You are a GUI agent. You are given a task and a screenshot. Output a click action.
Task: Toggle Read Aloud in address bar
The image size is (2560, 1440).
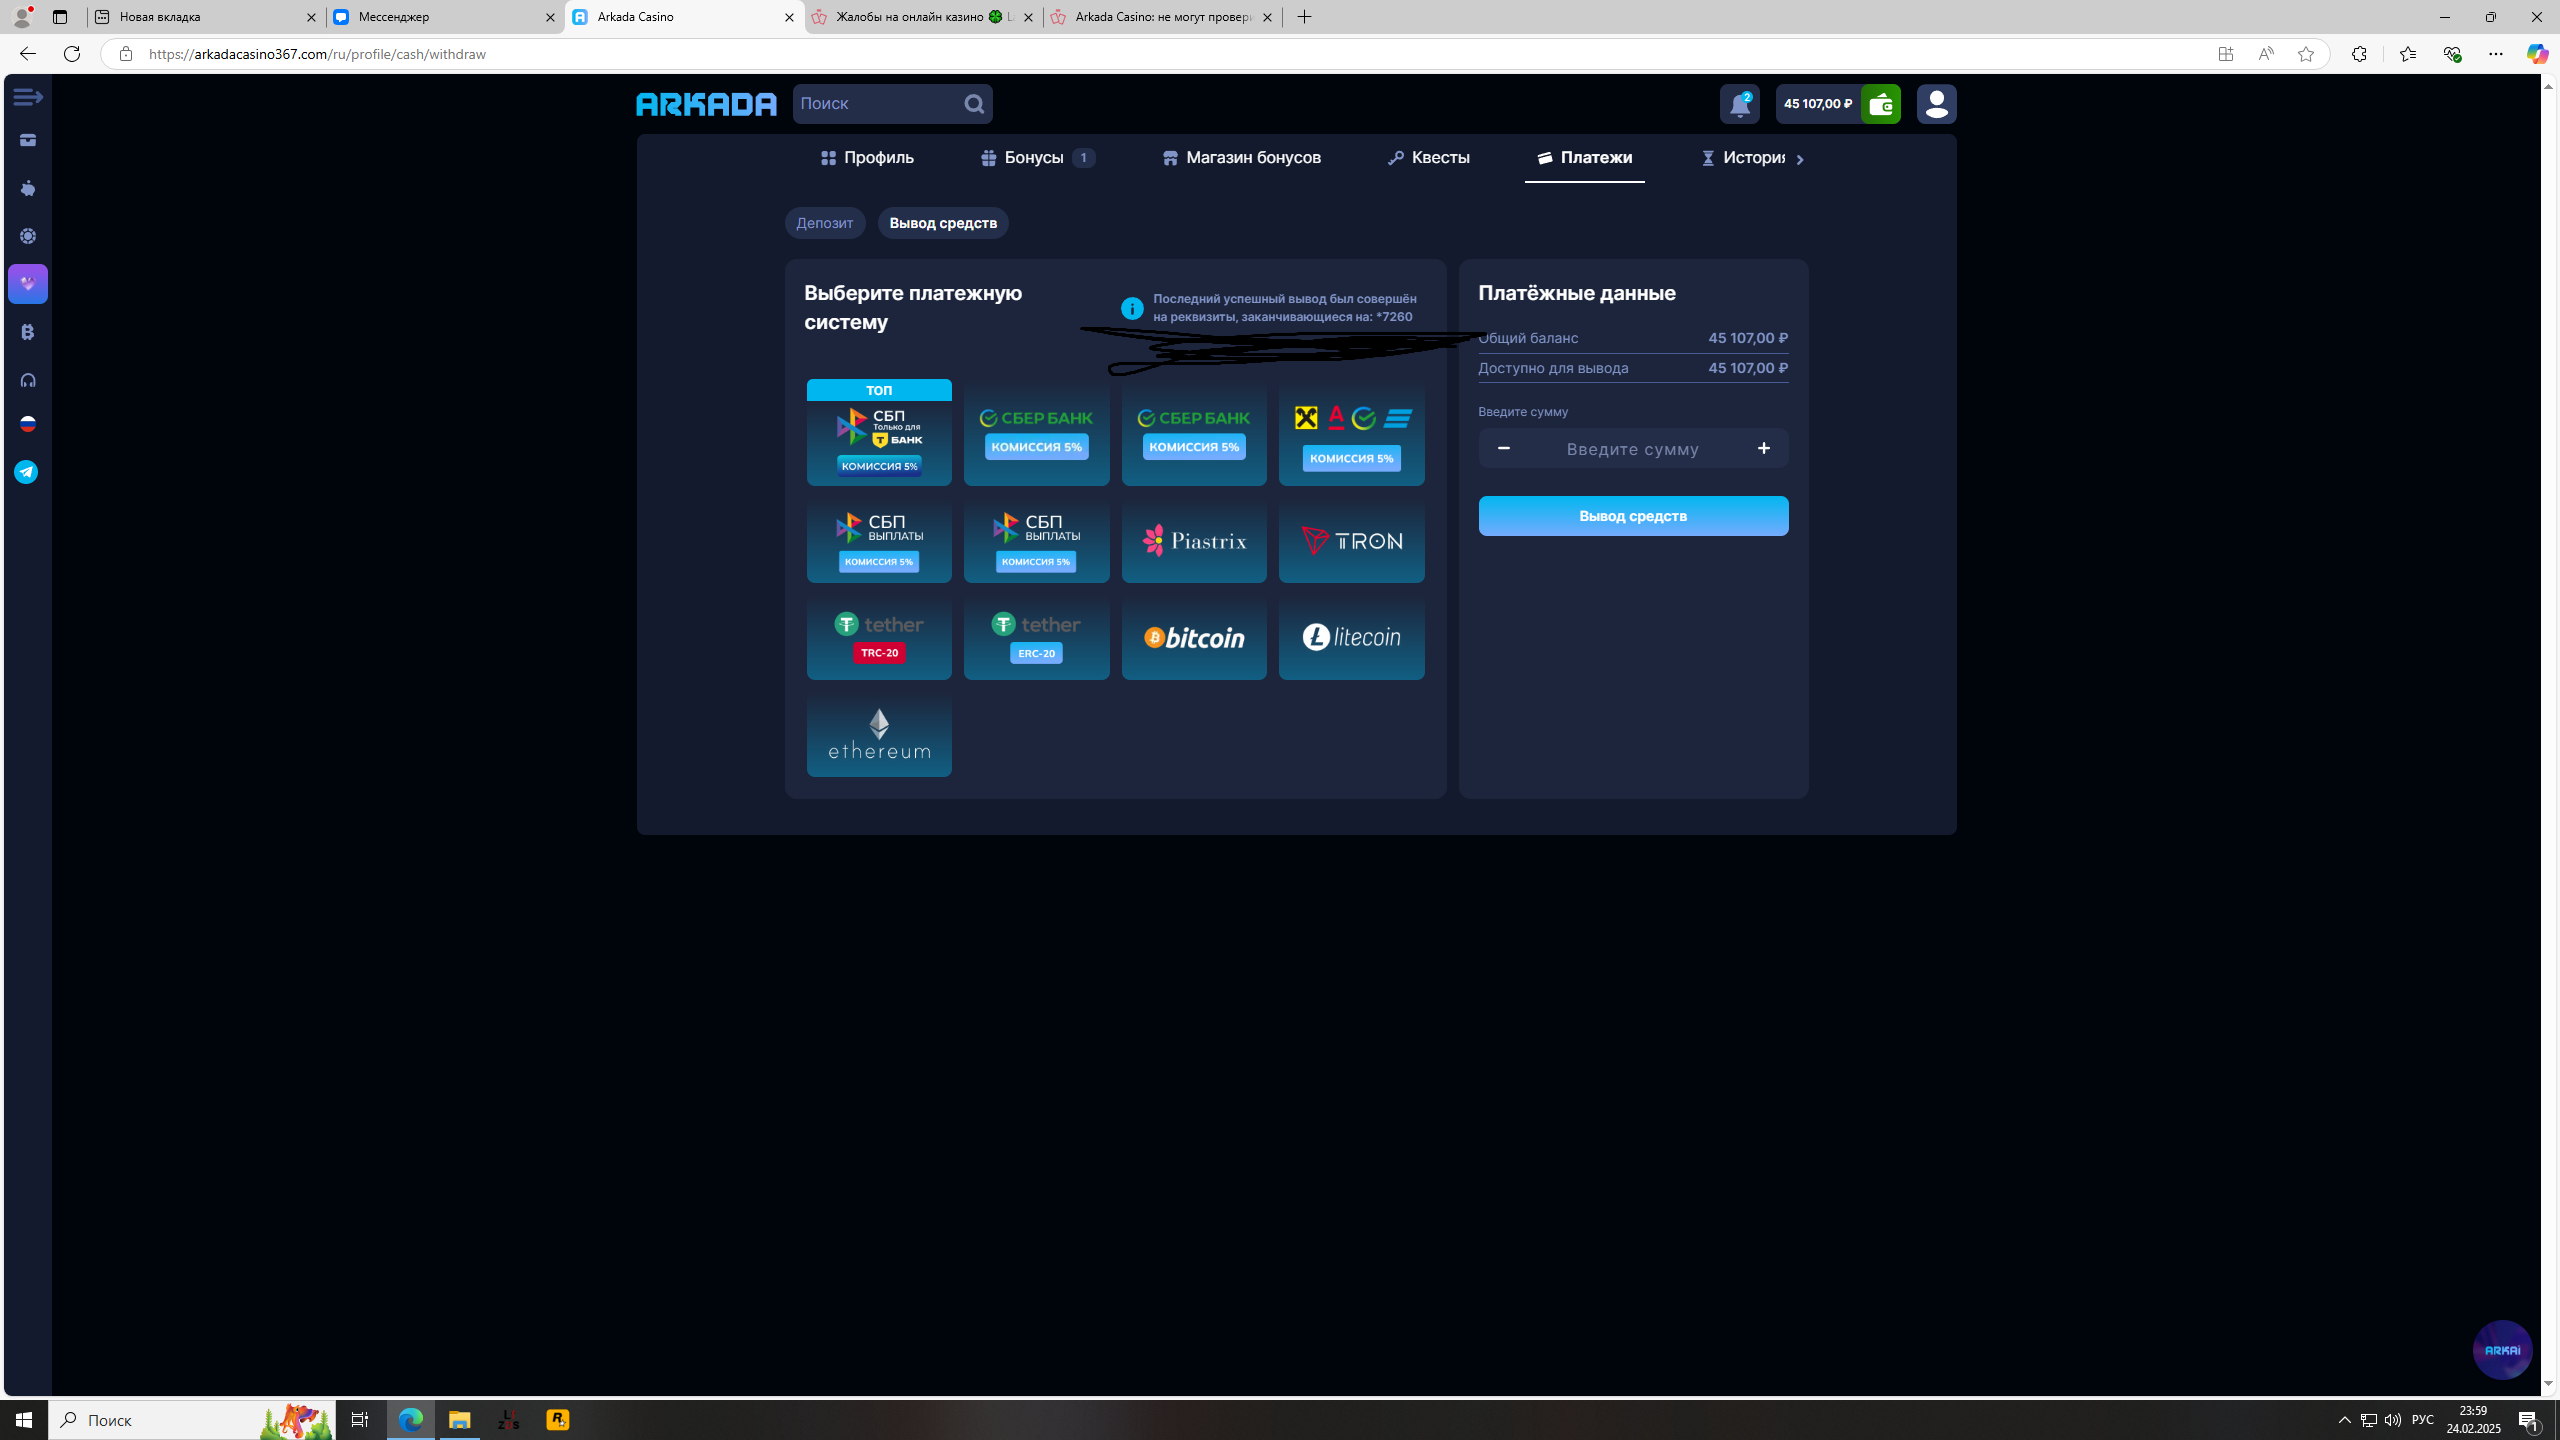(2265, 54)
